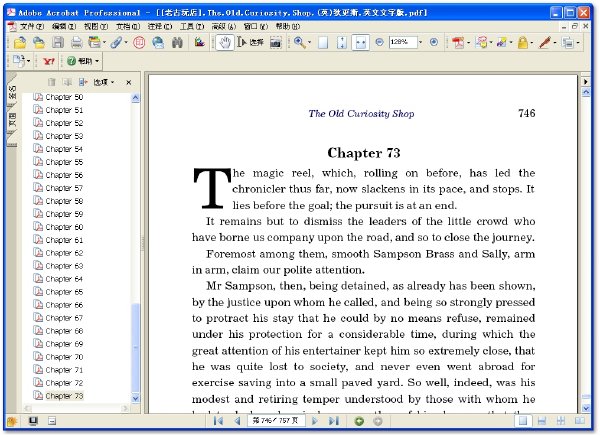600x437 pixels.
Task: Click the green previous view button
Action: (x=359, y=421)
